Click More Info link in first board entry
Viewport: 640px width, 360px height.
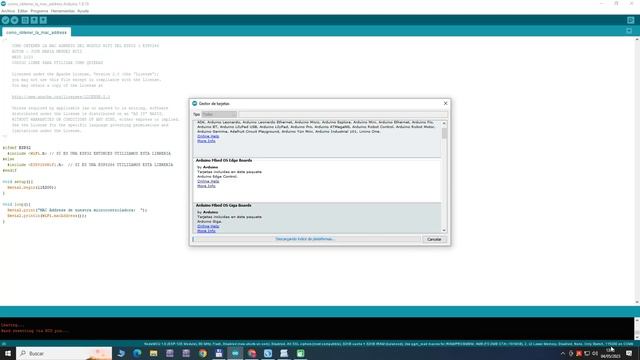[x=206, y=141]
